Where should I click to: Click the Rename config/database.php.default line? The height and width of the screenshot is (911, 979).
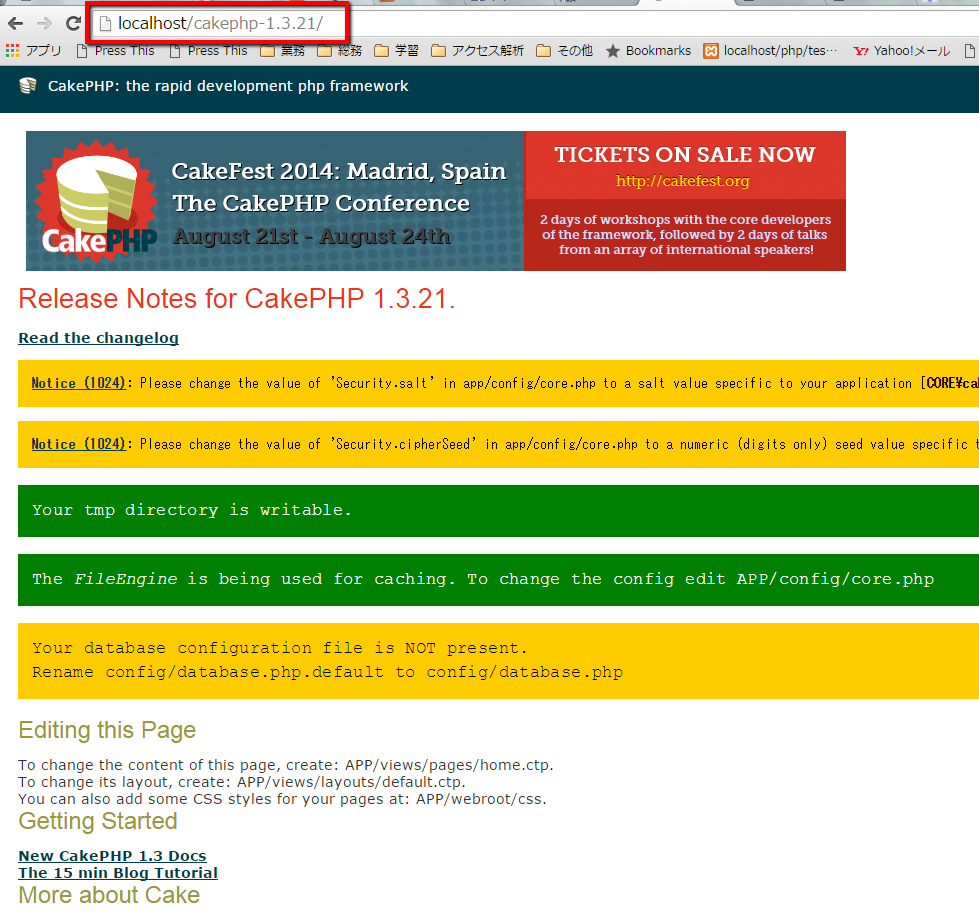327,672
